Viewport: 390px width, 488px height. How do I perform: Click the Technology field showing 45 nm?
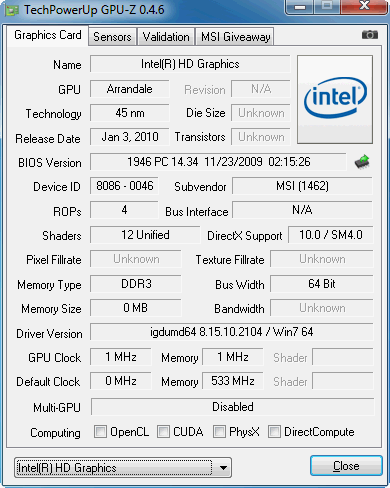click(x=130, y=113)
